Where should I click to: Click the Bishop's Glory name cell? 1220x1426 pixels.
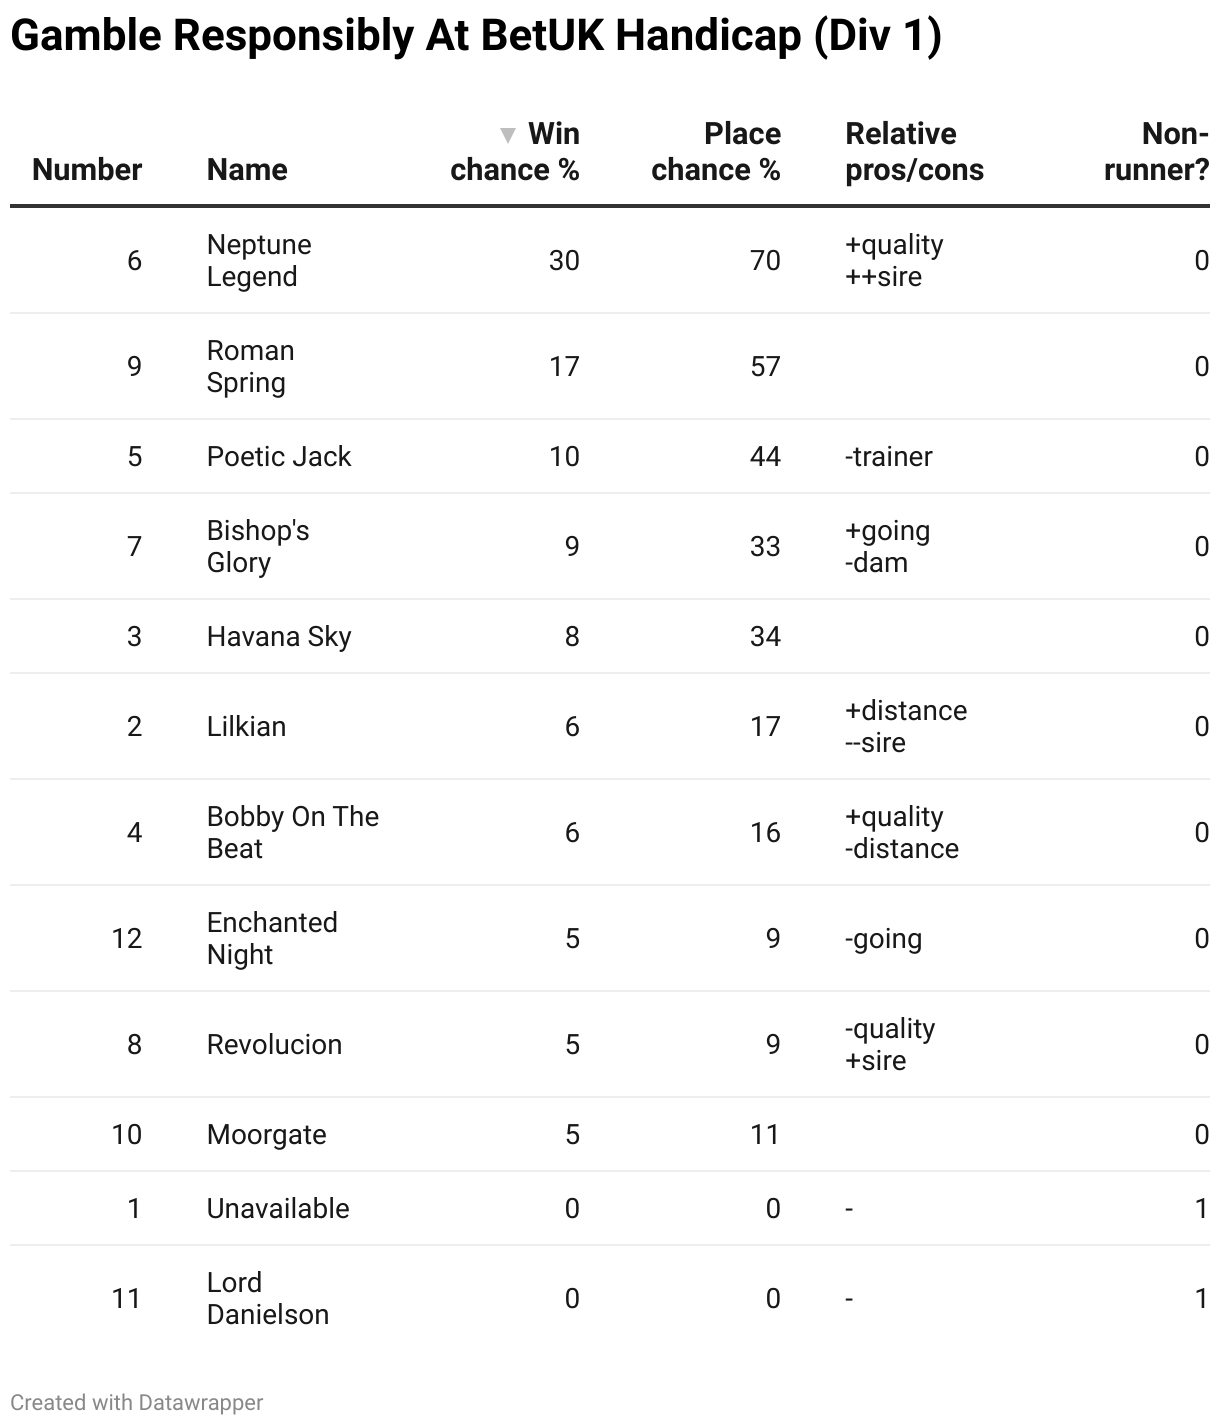(x=258, y=547)
